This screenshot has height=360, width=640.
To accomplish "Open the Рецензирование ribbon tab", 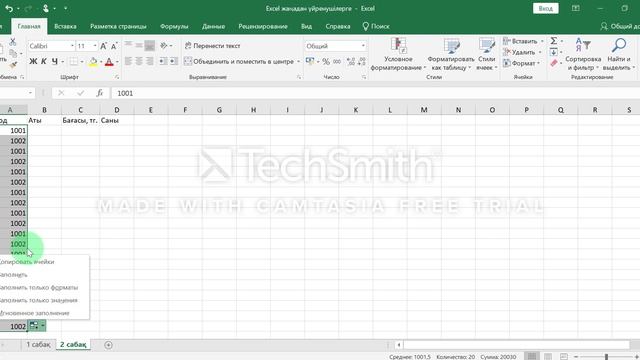I will pyautogui.click(x=263, y=26).
